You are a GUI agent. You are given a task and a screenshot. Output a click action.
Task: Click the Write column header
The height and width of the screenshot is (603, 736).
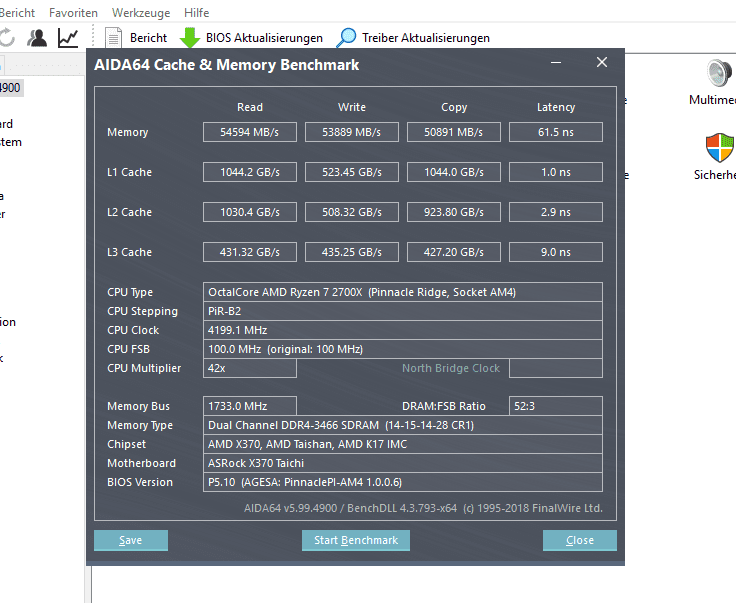(x=352, y=107)
